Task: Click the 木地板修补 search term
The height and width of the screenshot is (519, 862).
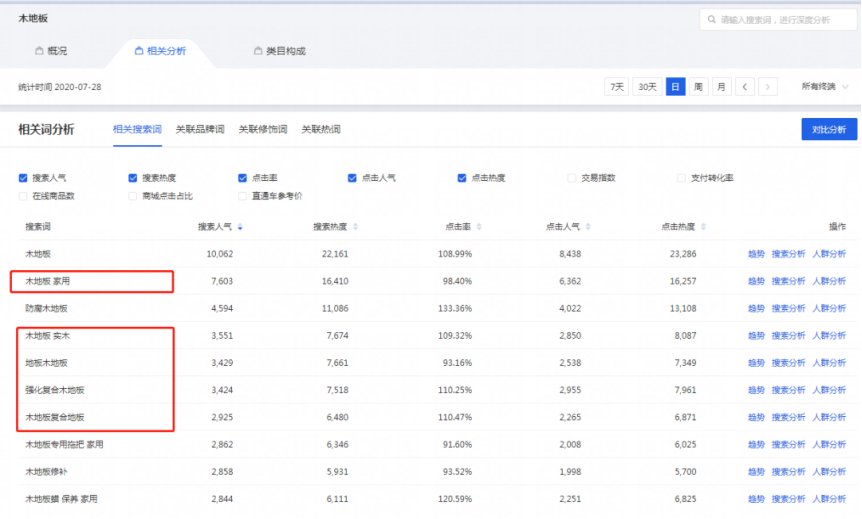Action: [x=46, y=472]
